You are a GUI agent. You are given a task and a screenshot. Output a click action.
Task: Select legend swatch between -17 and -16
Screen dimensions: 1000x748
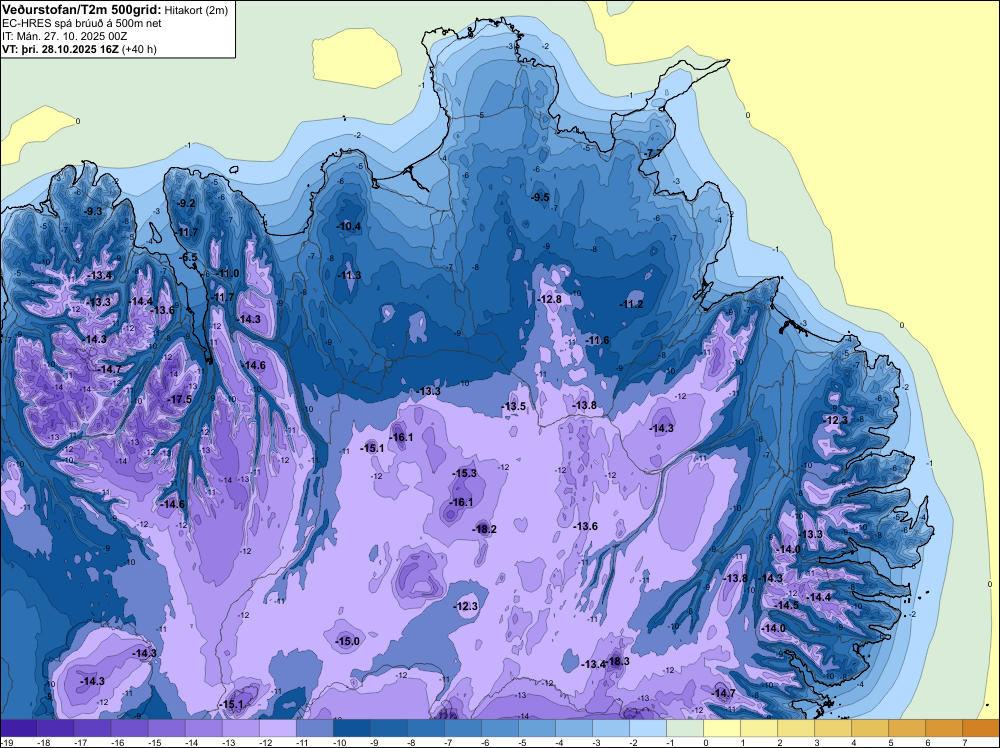click(92, 728)
